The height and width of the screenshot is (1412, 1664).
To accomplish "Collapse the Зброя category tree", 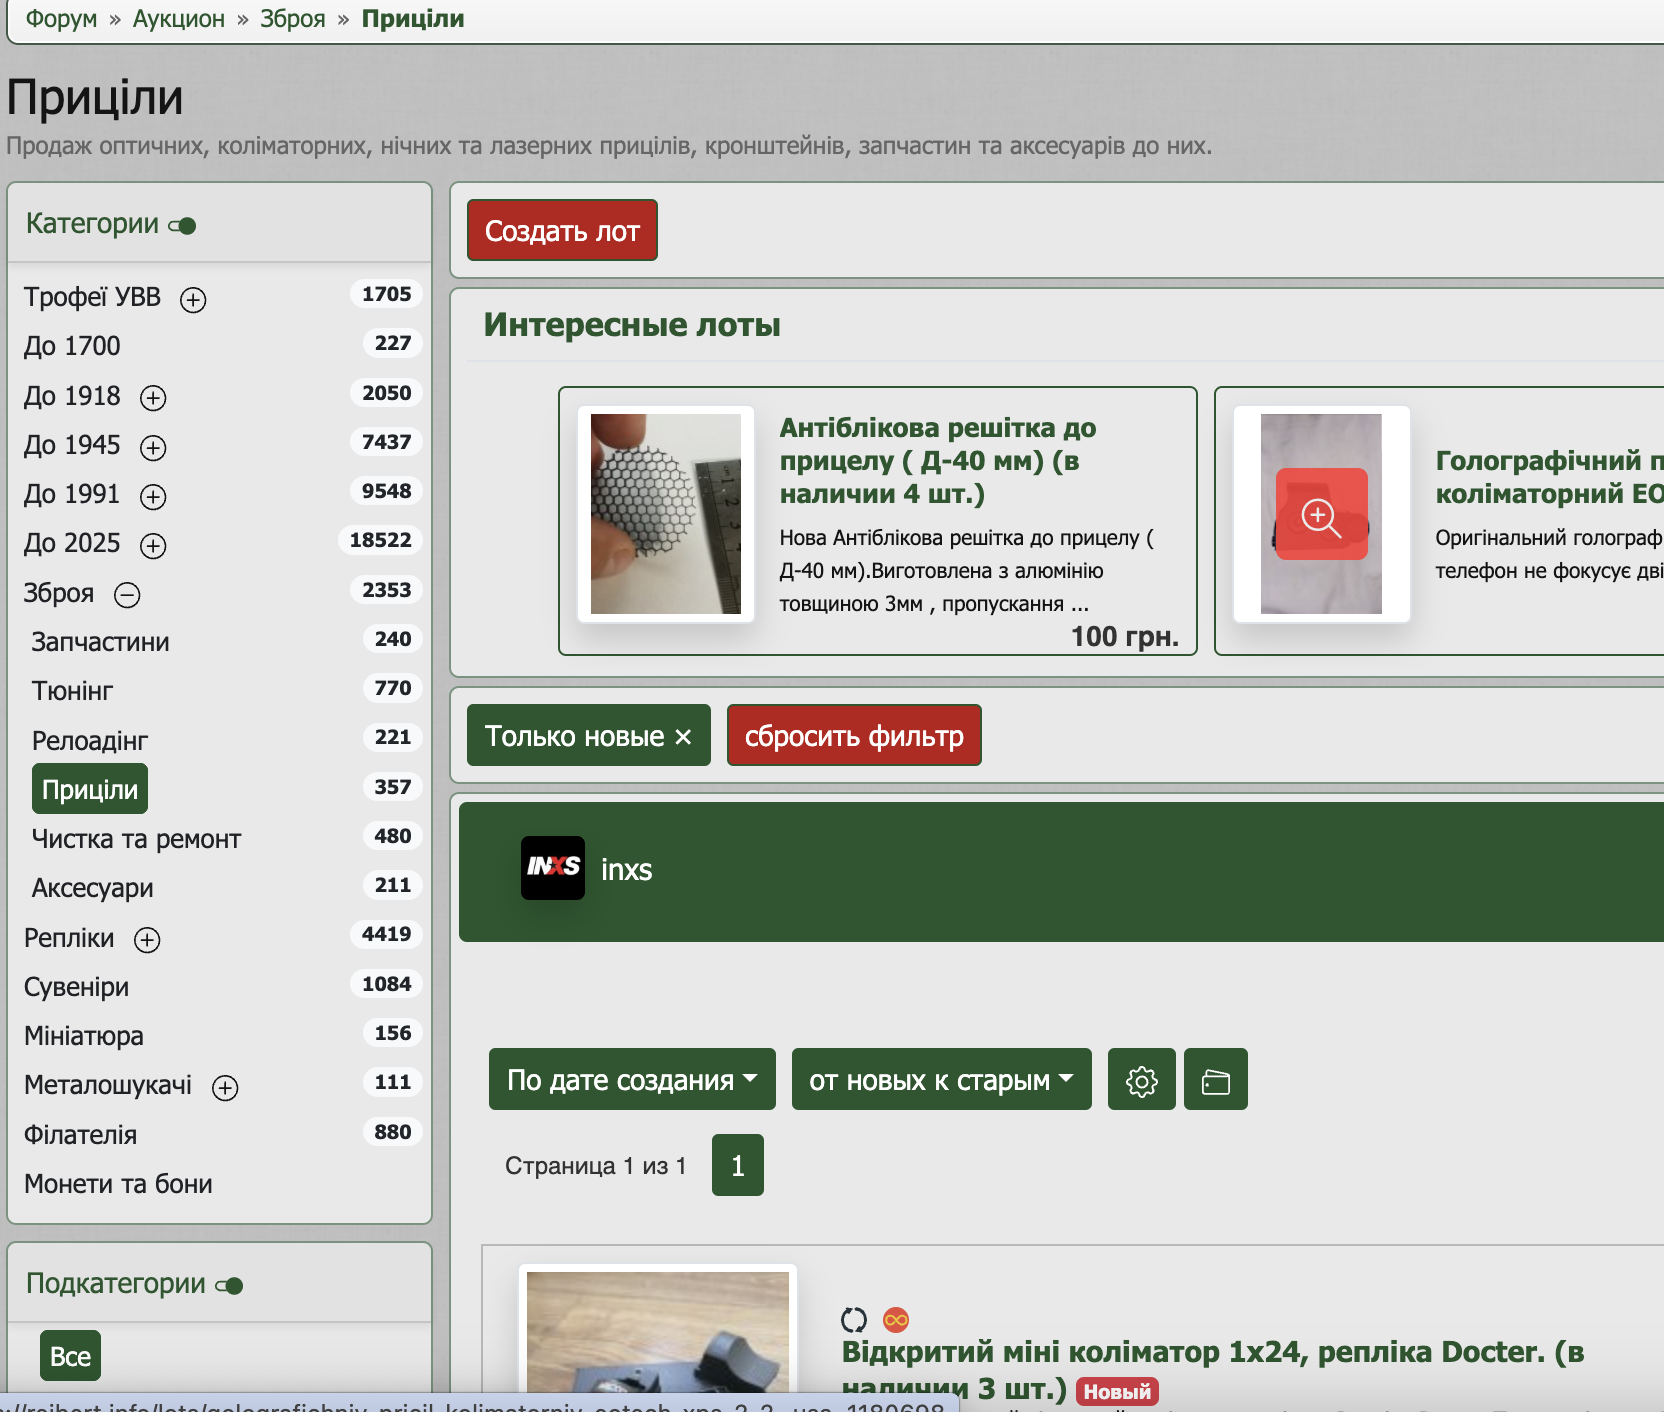I will pyautogui.click(x=127, y=596).
